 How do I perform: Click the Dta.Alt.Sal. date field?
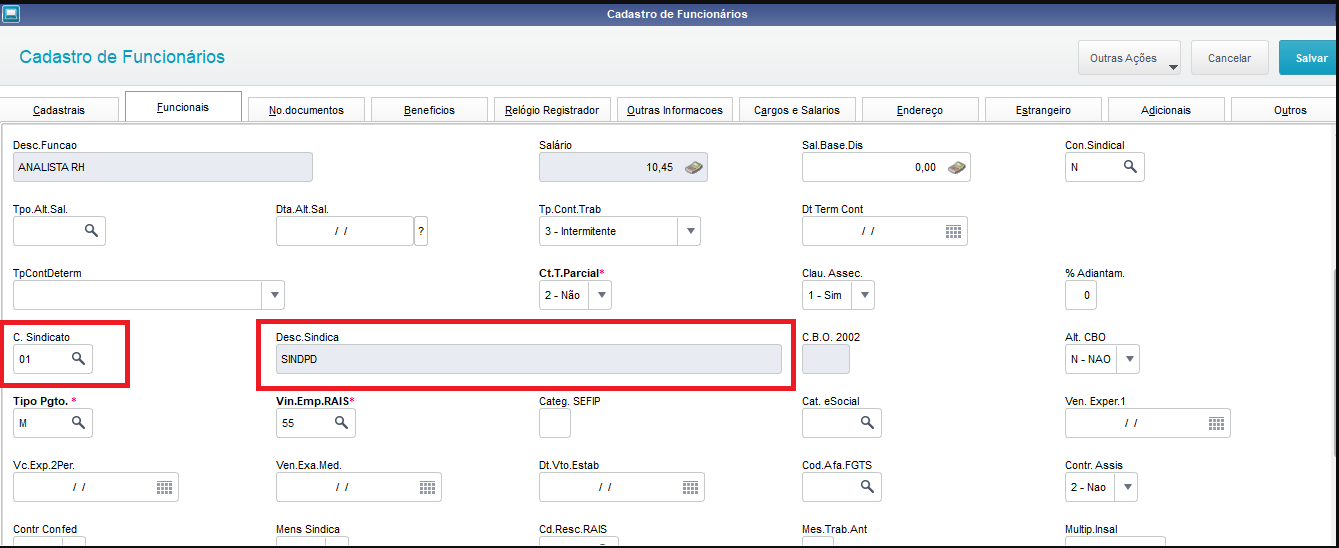345,231
